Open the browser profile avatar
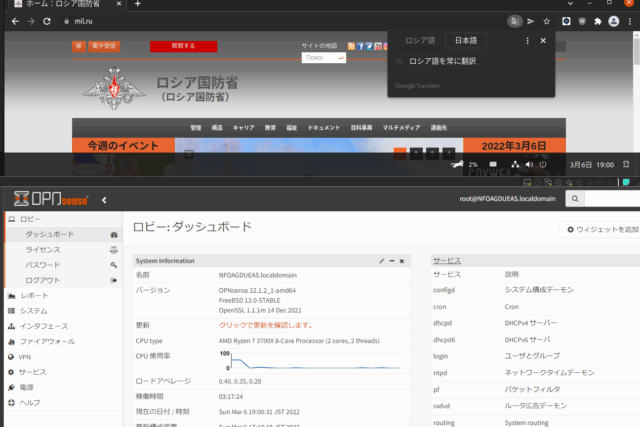 click(613, 21)
